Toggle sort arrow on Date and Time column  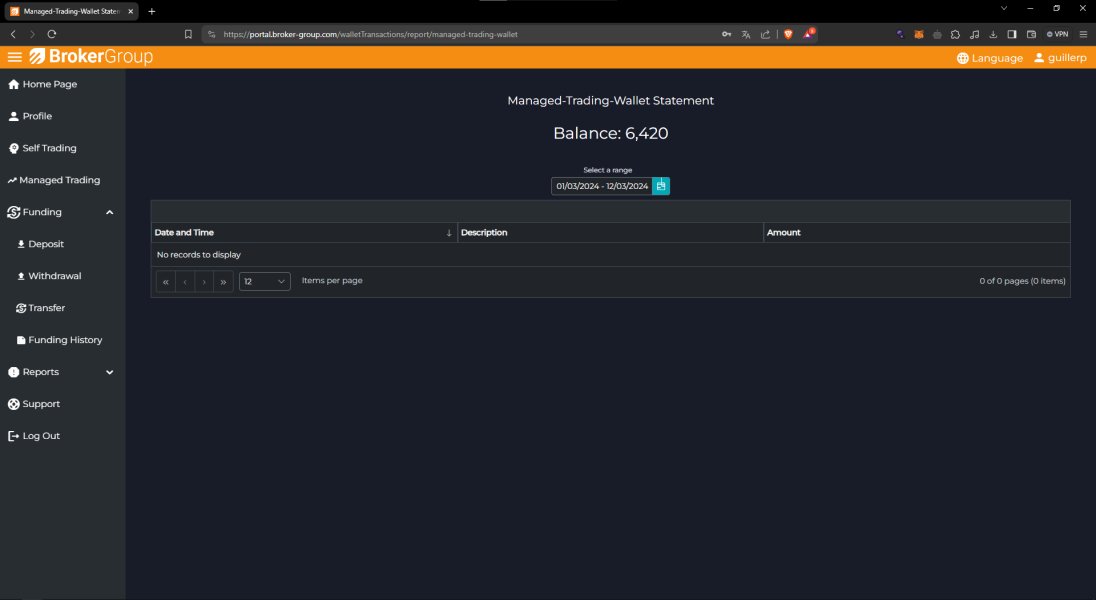click(449, 233)
